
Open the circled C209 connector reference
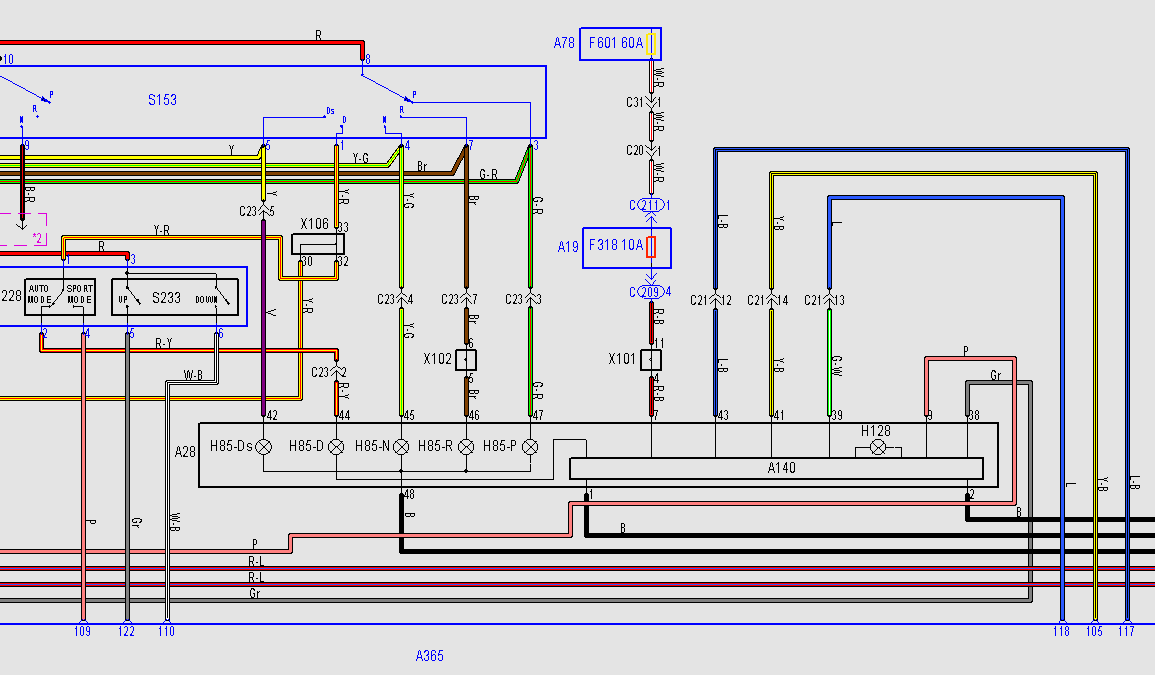[x=651, y=292]
